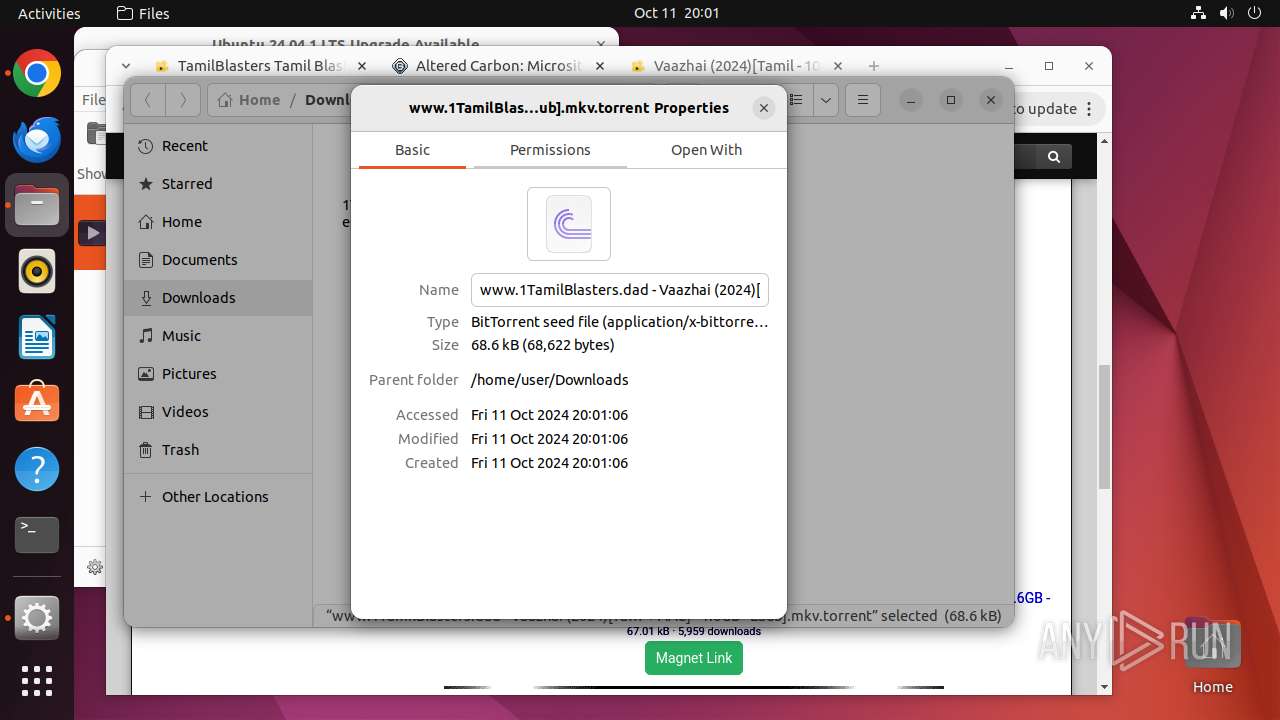The height and width of the screenshot is (720, 1280).
Task: Click the Name field in Properties
Action: tap(620, 290)
